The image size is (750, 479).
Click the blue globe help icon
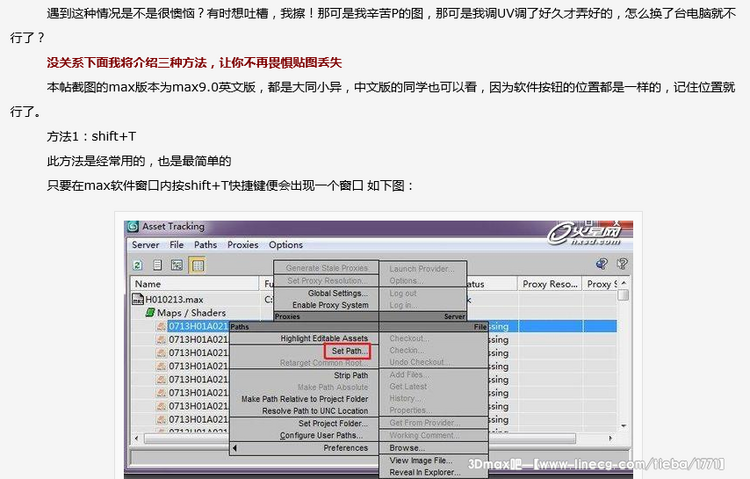[601, 264]
